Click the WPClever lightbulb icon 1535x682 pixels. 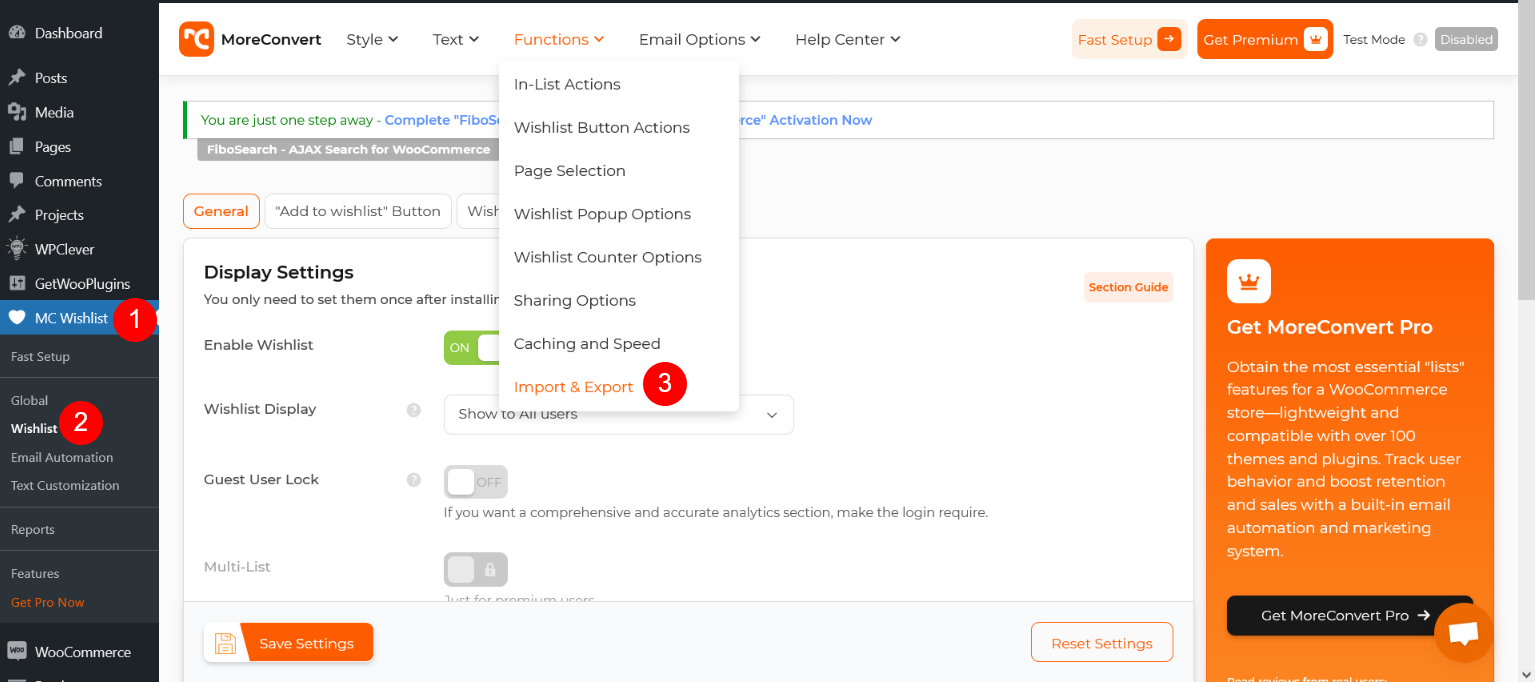coord(16,249)
